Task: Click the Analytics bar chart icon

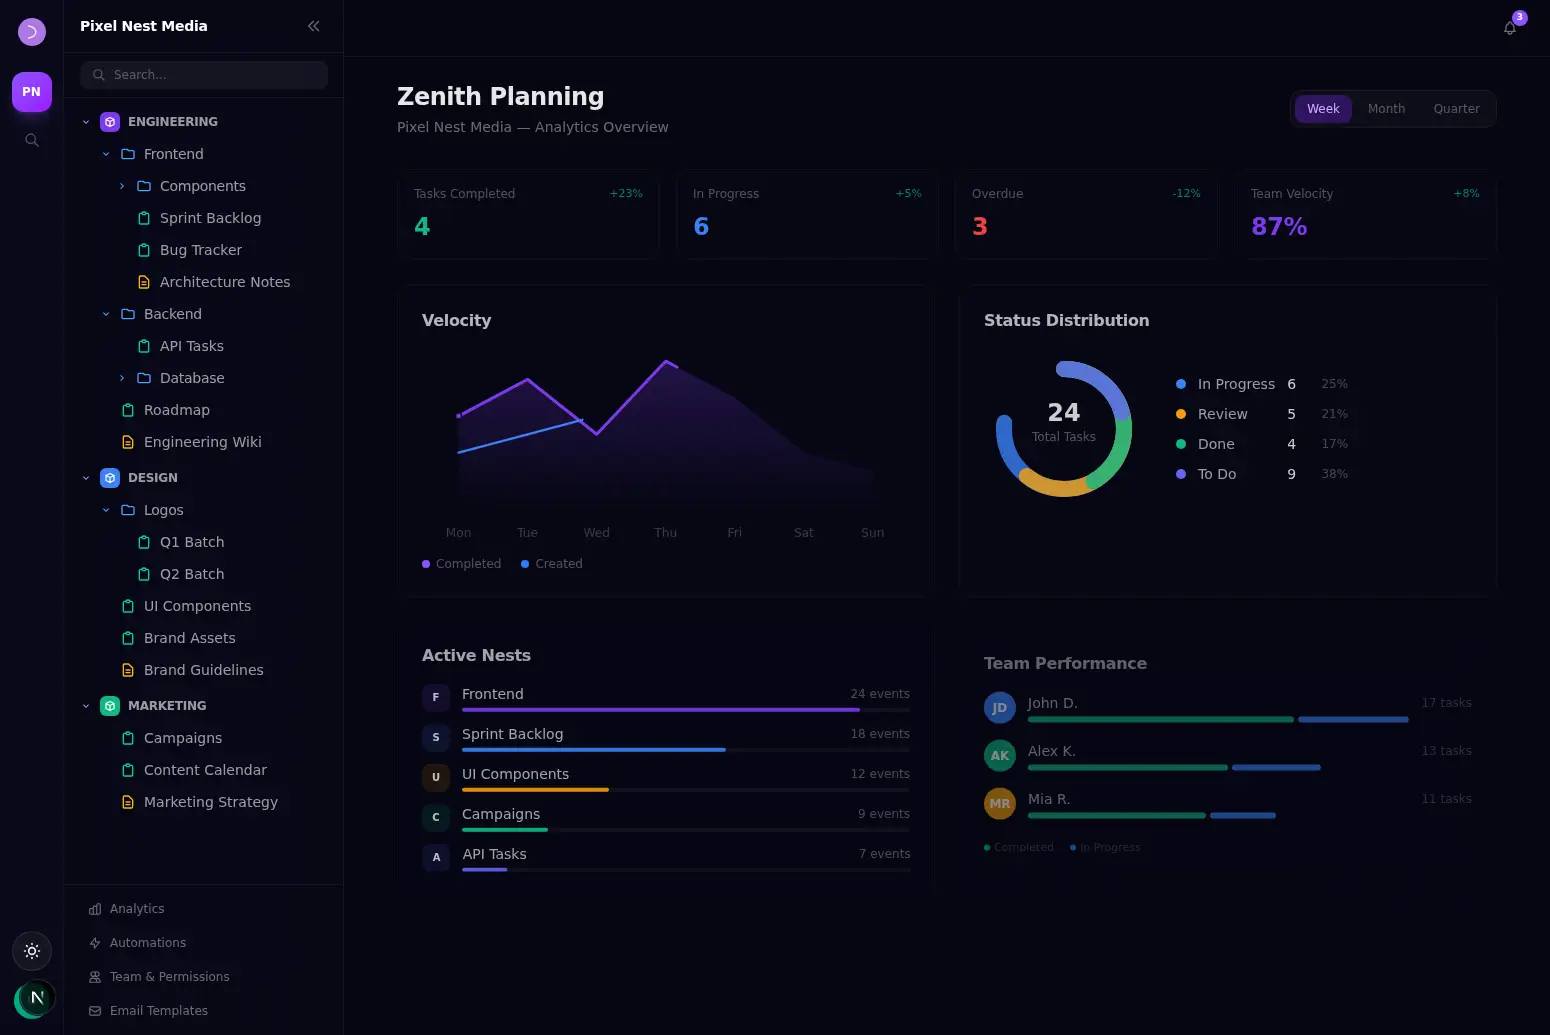Action: (95, 909)
